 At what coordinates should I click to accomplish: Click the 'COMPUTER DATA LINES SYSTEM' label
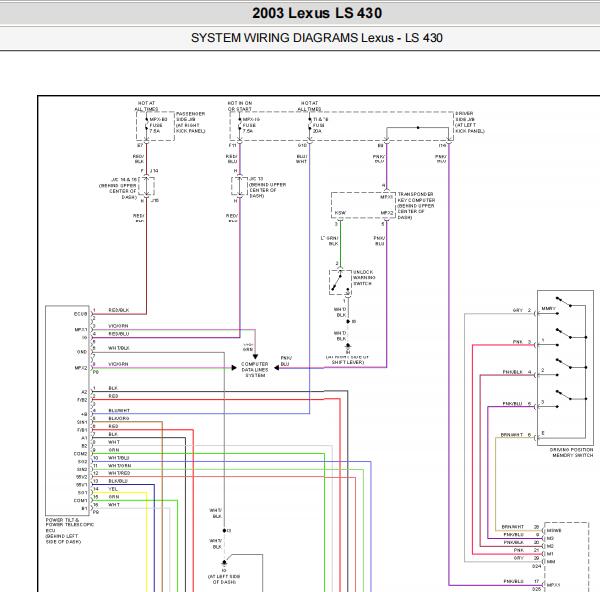tap(255, 370)
